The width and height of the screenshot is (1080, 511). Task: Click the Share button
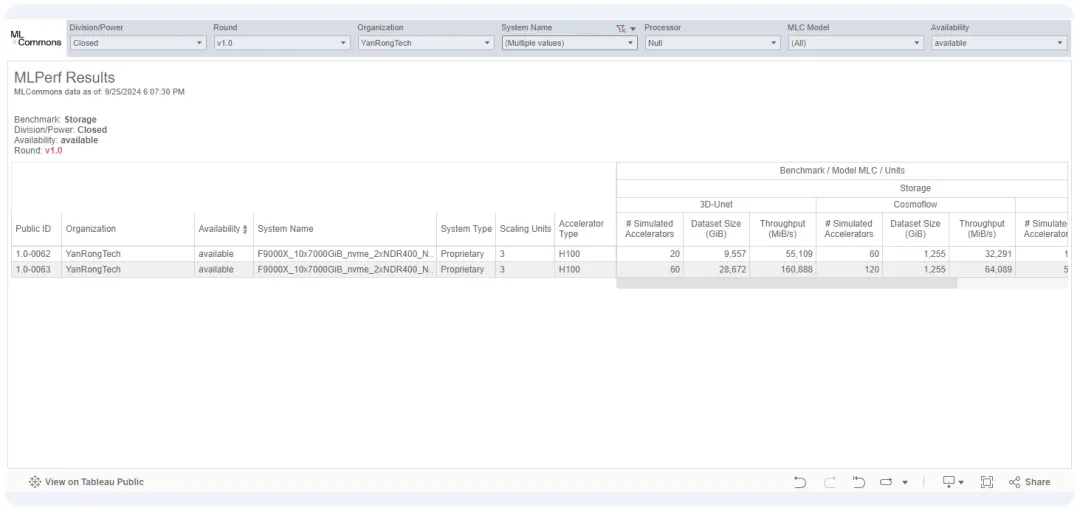coord(1030,482)
